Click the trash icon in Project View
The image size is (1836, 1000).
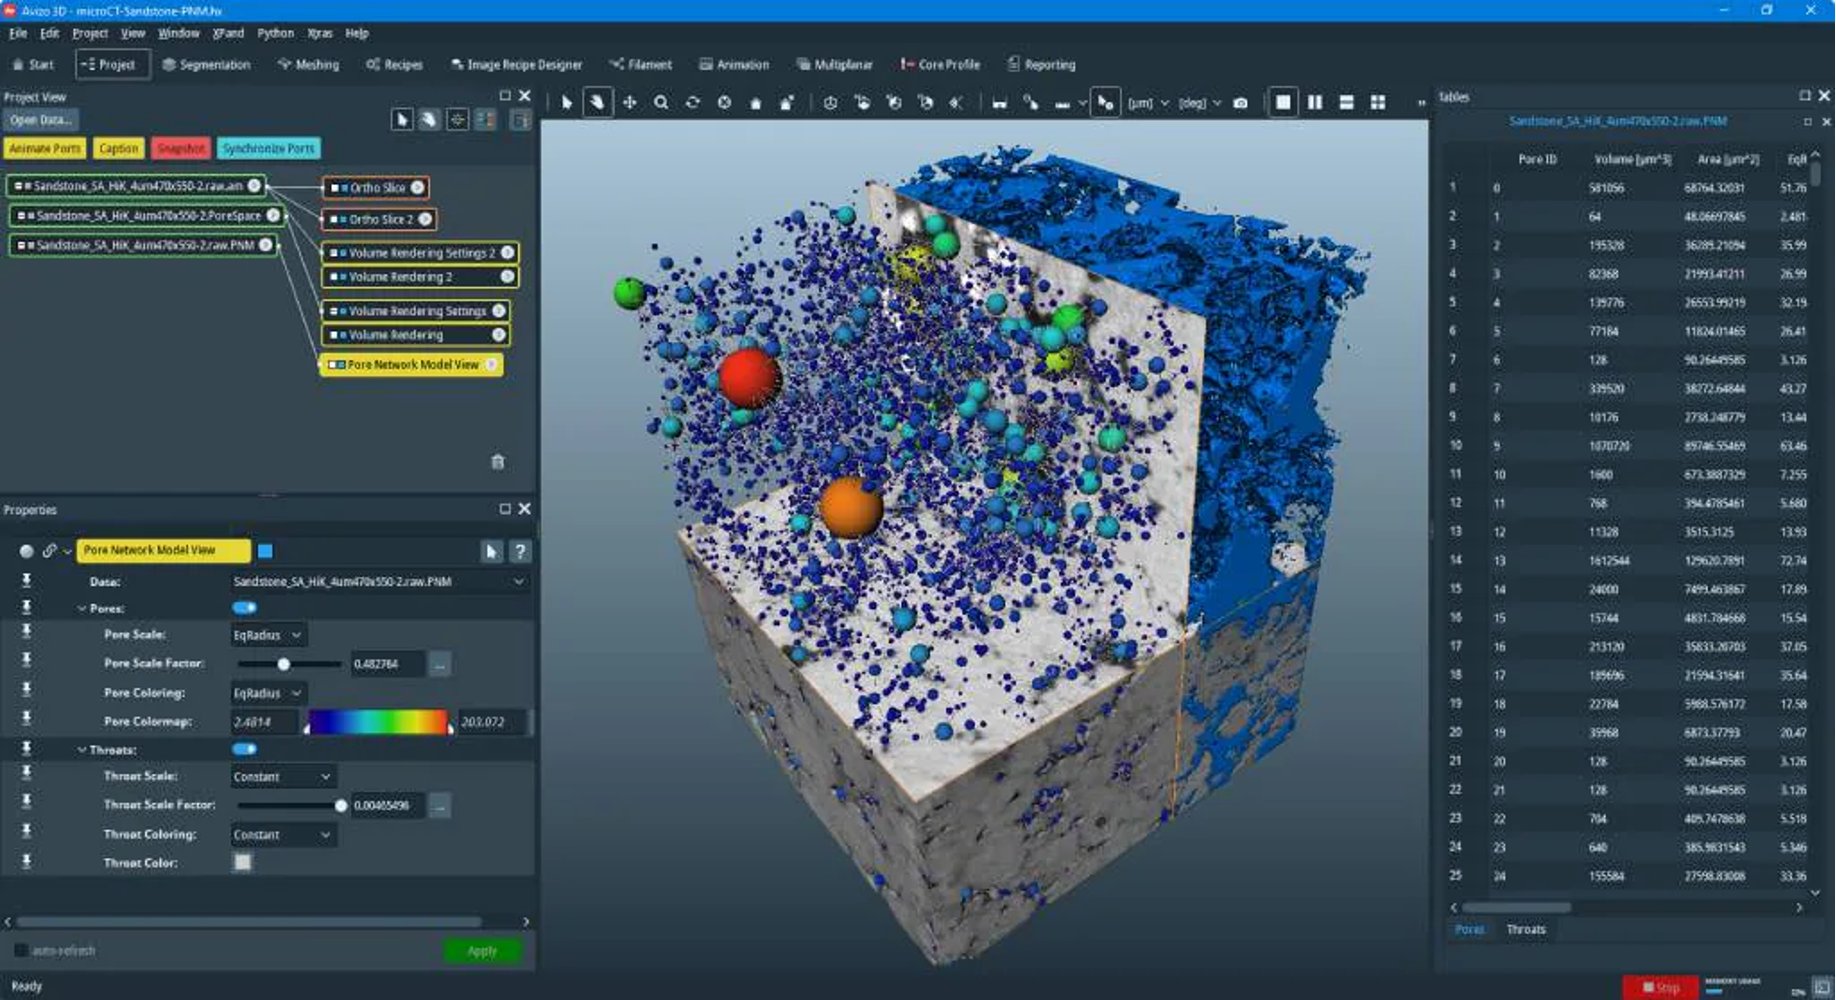click(x=498, y=462)
